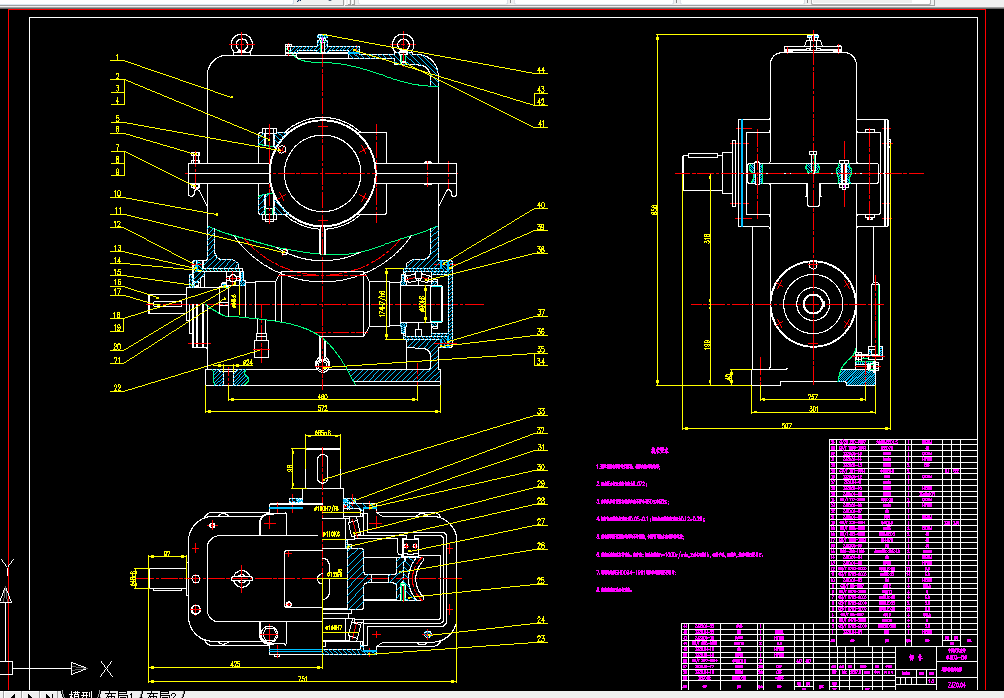Image resolution: width=1004 pixels, height=698 pixels.
Task: Select part balloon number 23
Action: (x=541, y=638)
